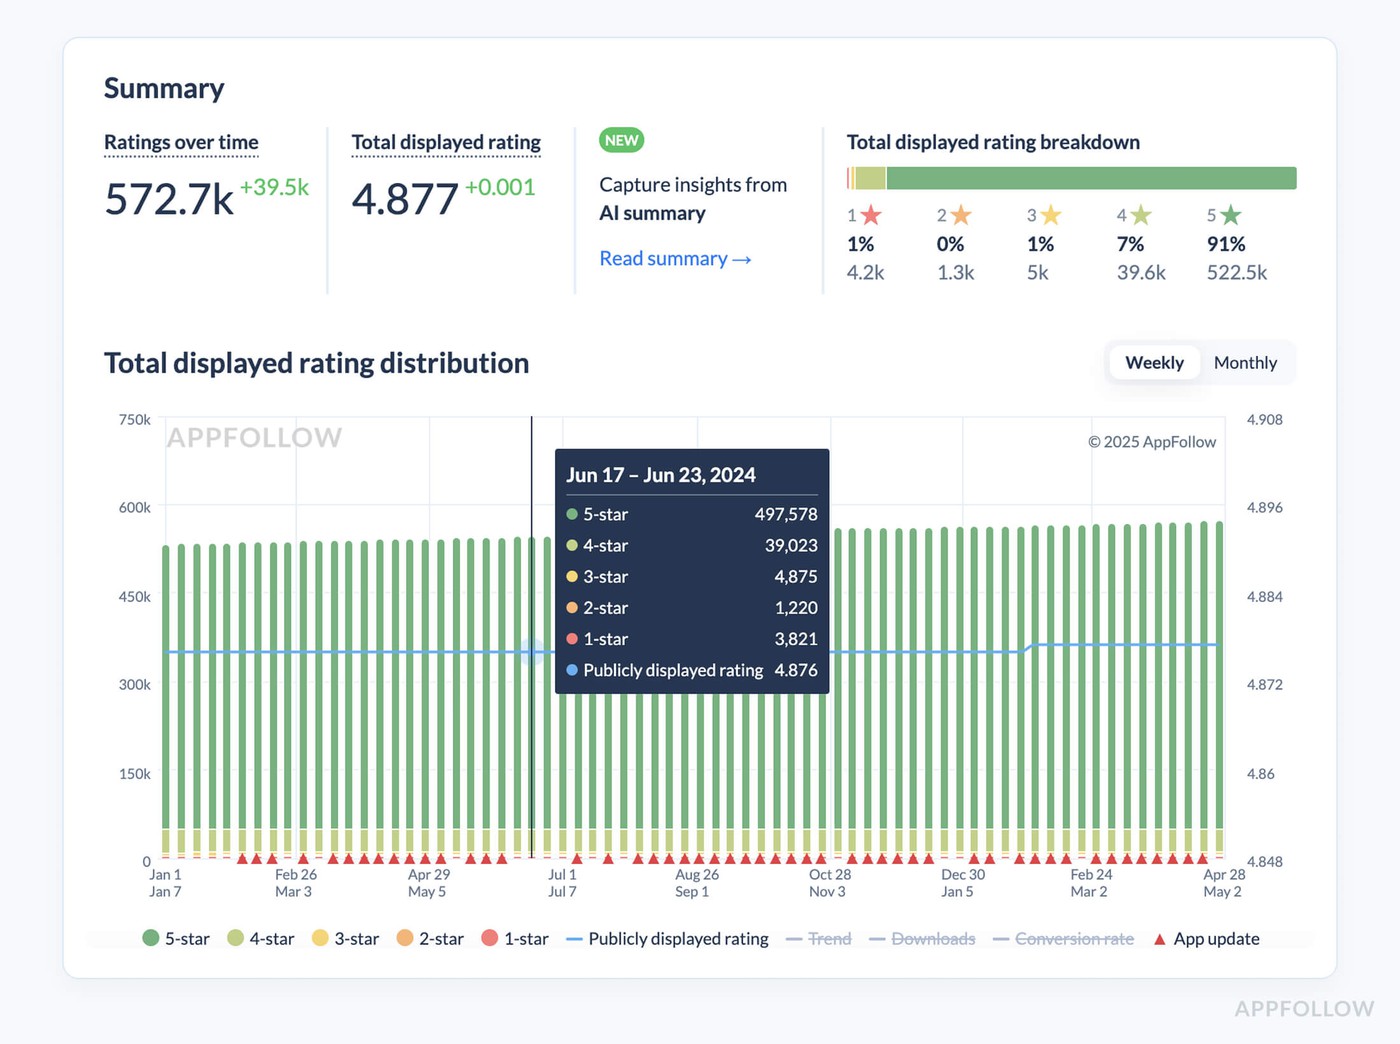Image resolution: width=1400 pixels, height=1044 pixels.
Task: Click the green NEW badge
Action: click(x=621, y=140)
